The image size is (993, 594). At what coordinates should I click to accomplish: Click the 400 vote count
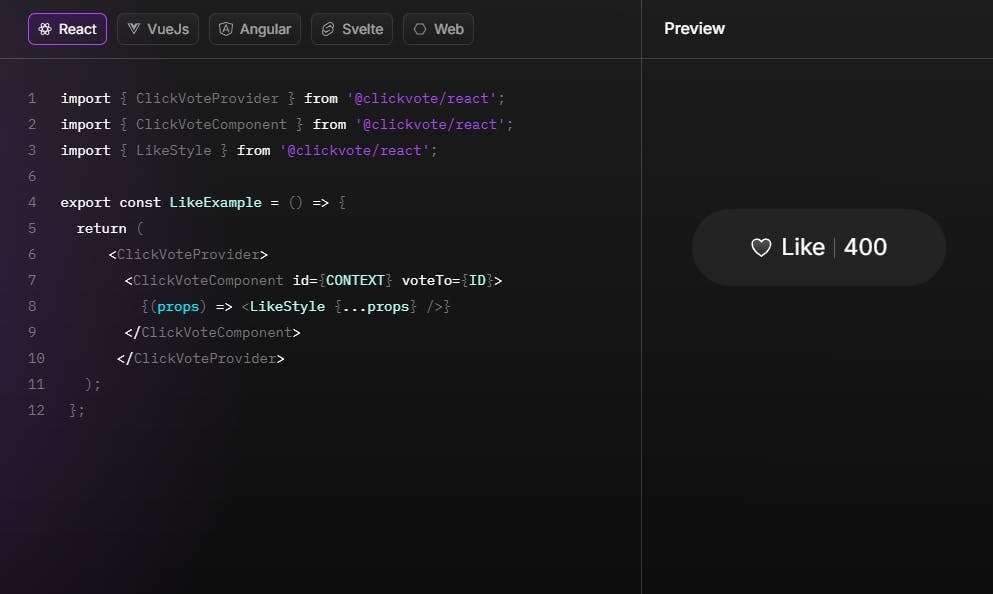[x=865, y=248]
